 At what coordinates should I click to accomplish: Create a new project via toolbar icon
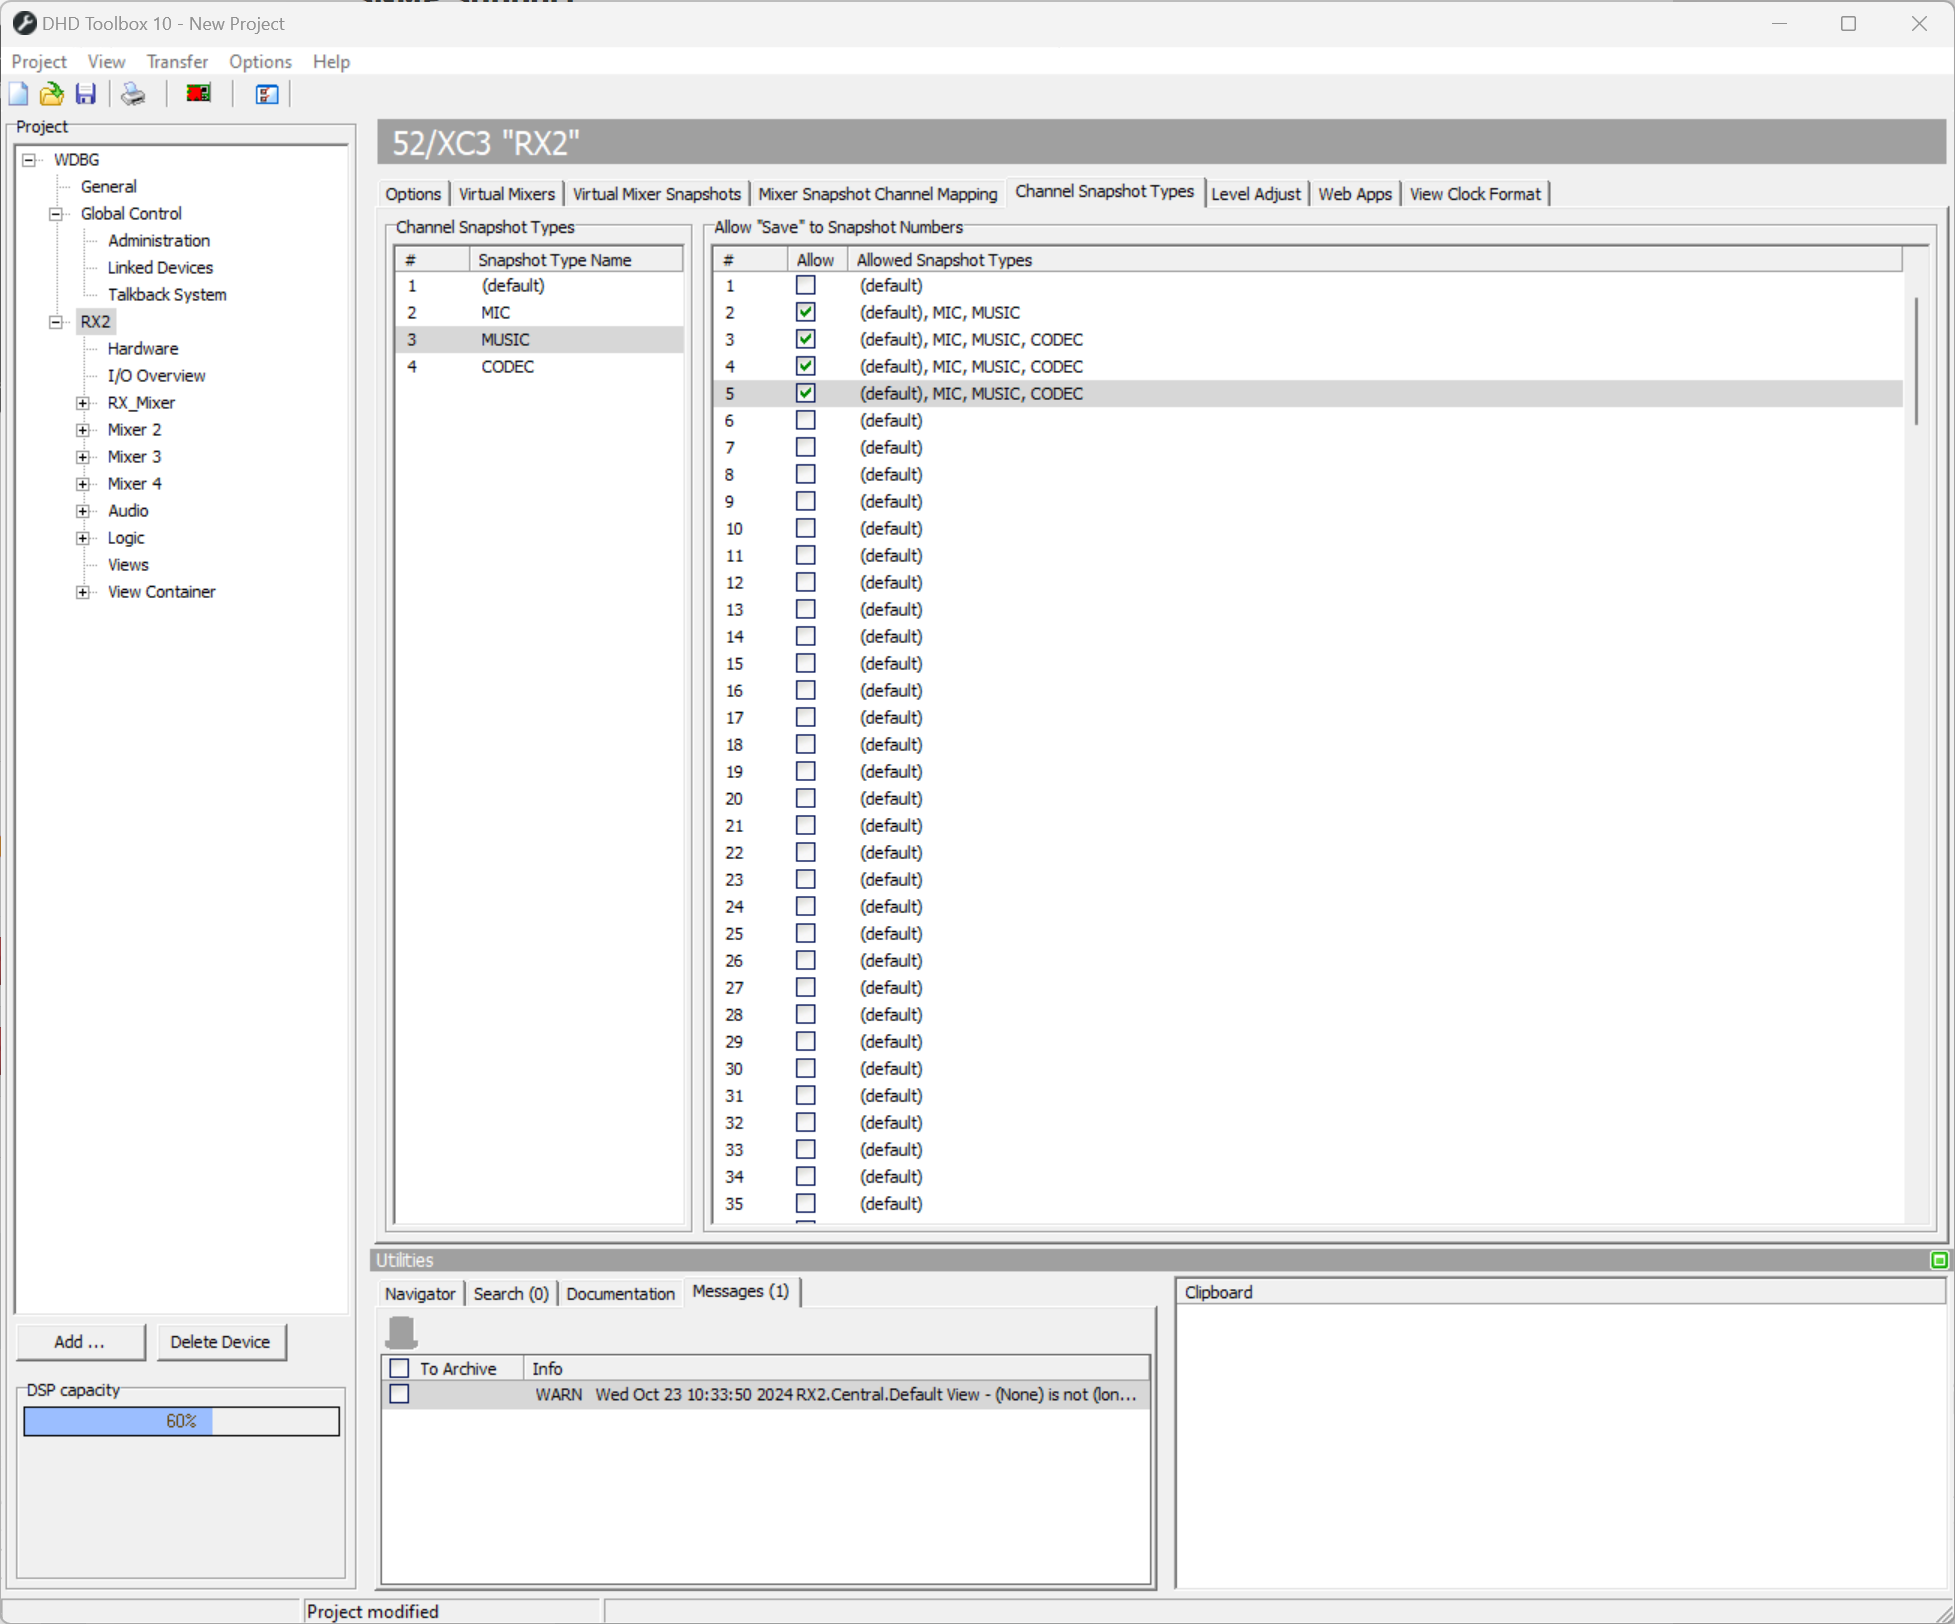point(18,93)
